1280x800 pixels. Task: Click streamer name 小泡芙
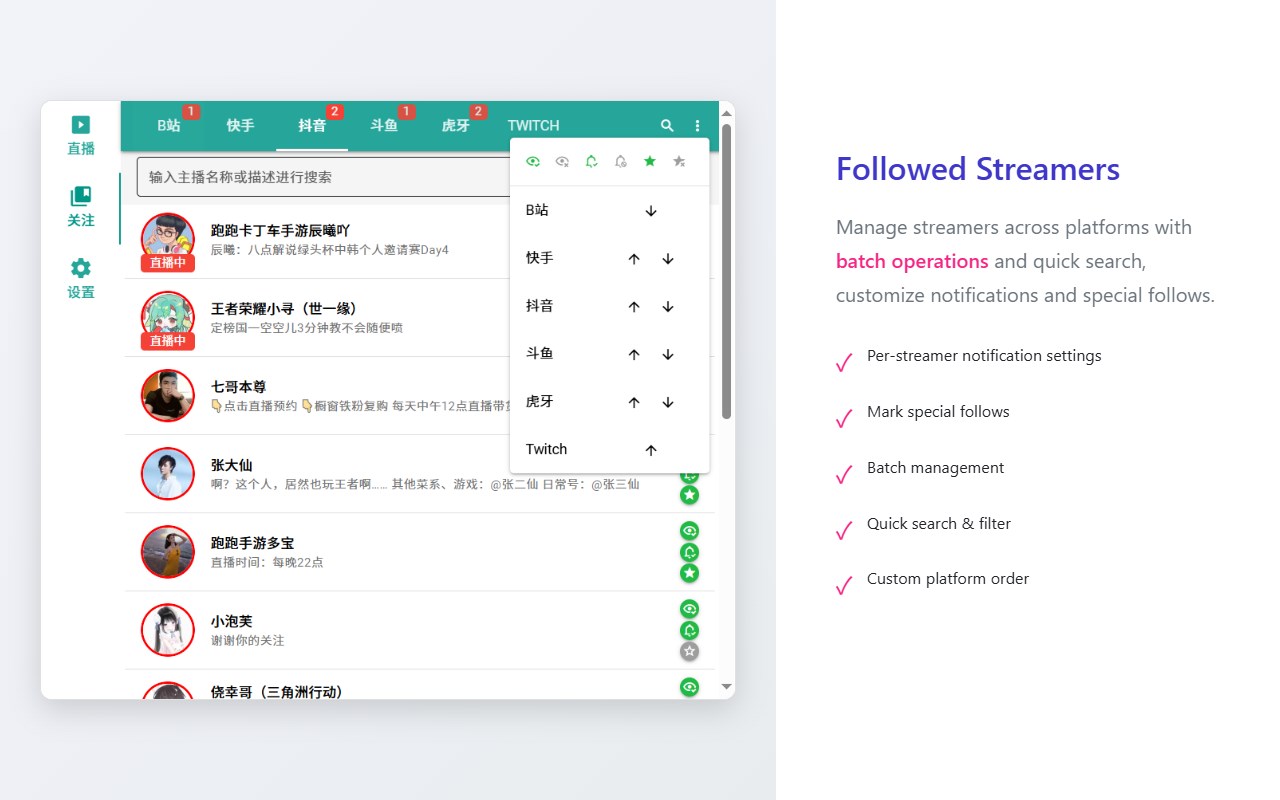[x=231, y=621]
